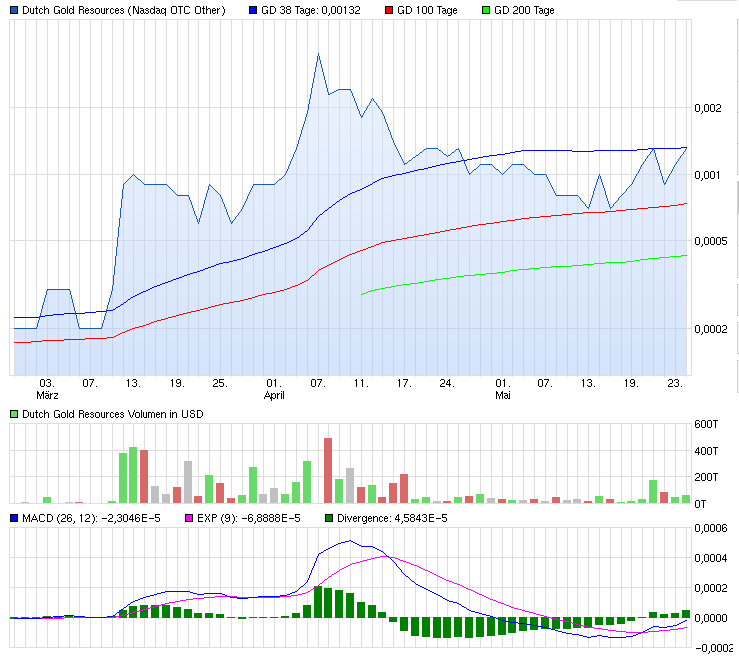739x665 pixels.
Task: Select the GD 100 Tage legend label
Action: click(x=427, y=10)
